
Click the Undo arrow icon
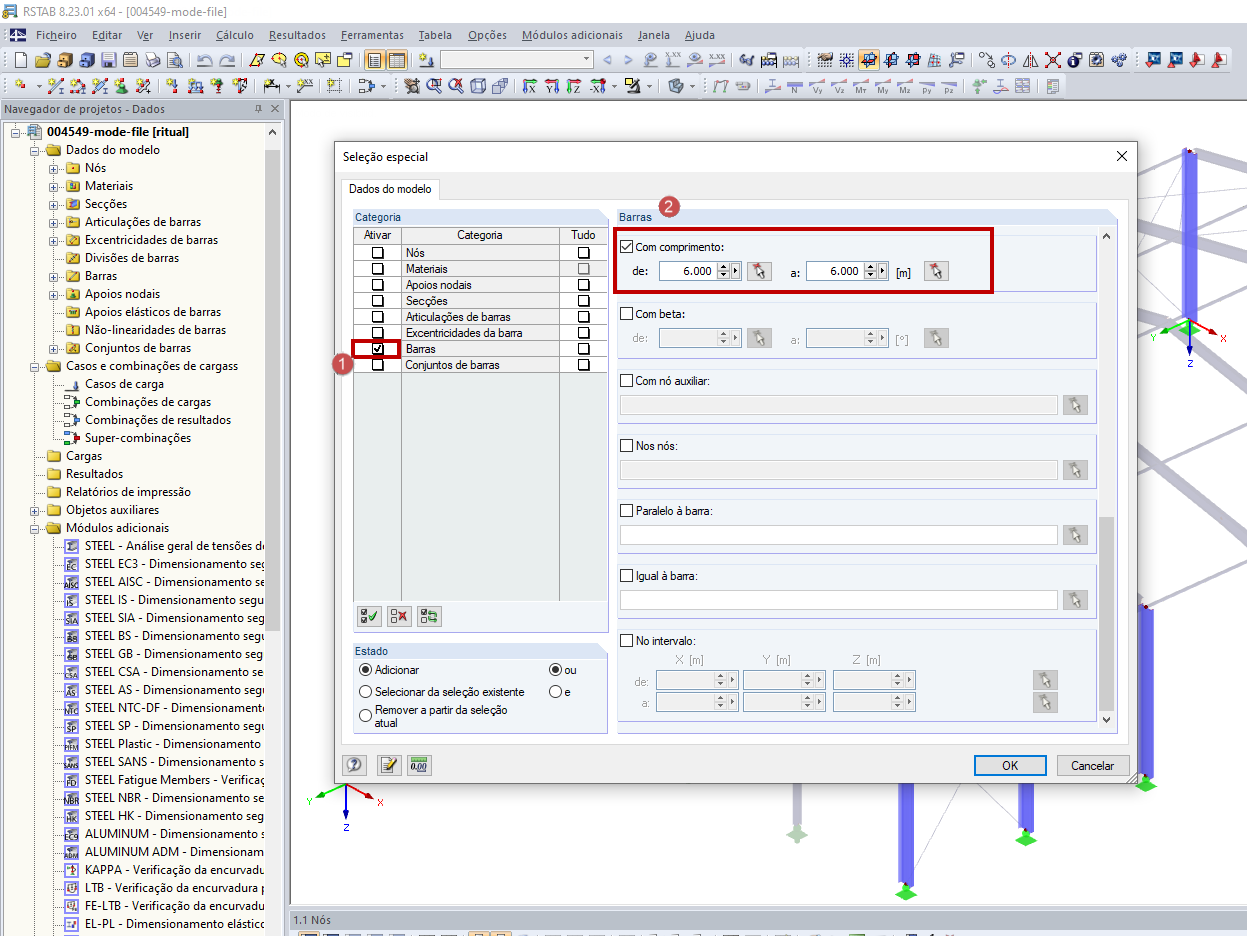[204, 60]
